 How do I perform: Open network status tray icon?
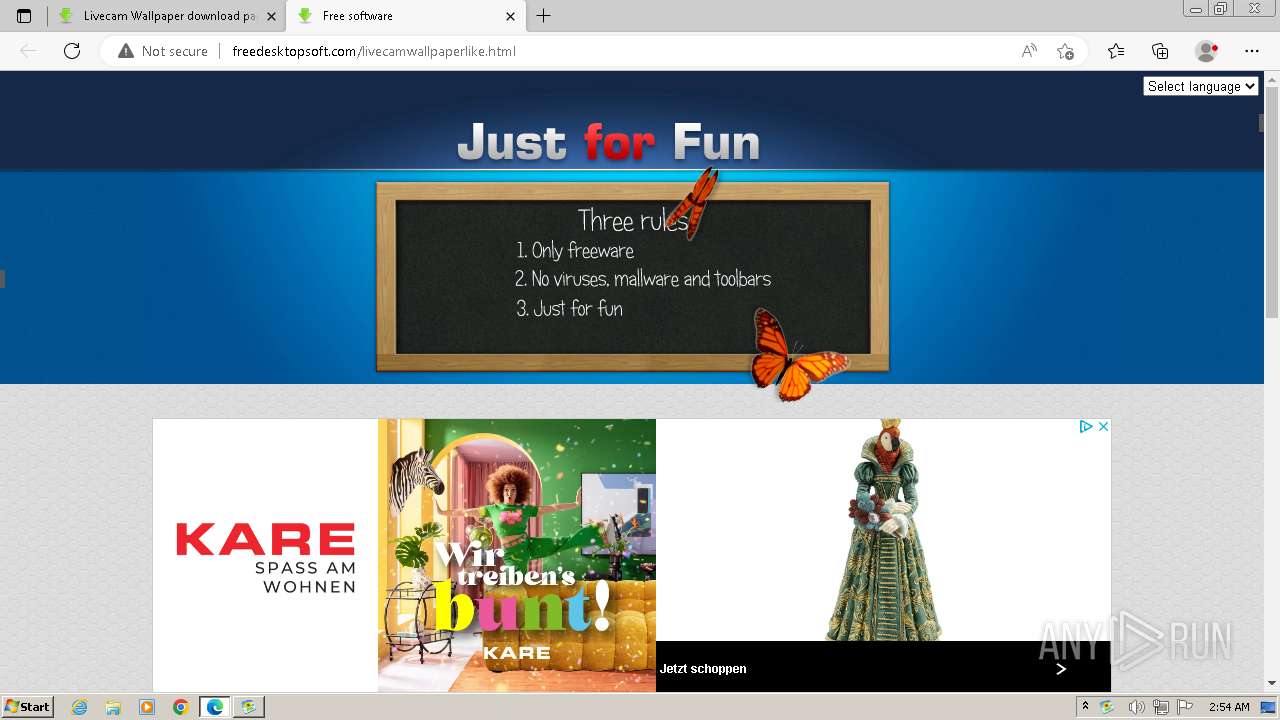[x=1161, y=707]
